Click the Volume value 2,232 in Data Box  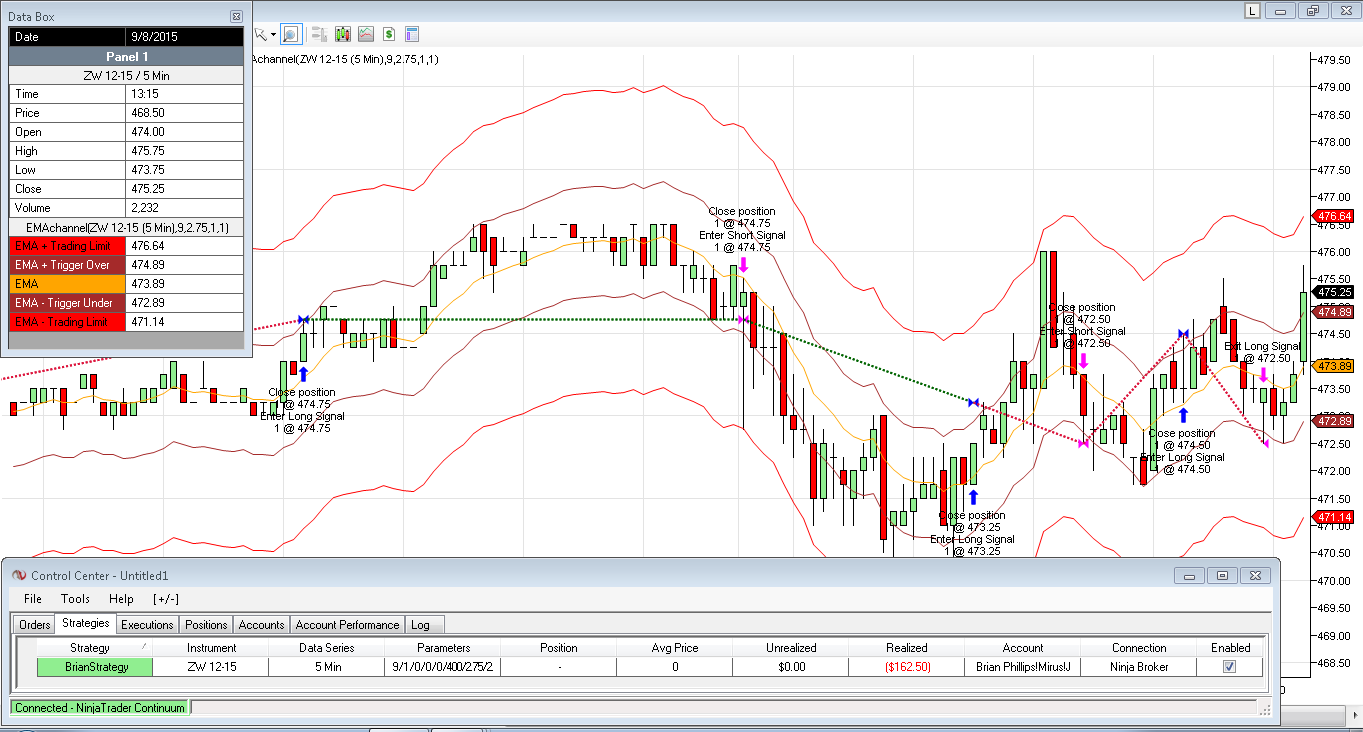coord(185,208)
